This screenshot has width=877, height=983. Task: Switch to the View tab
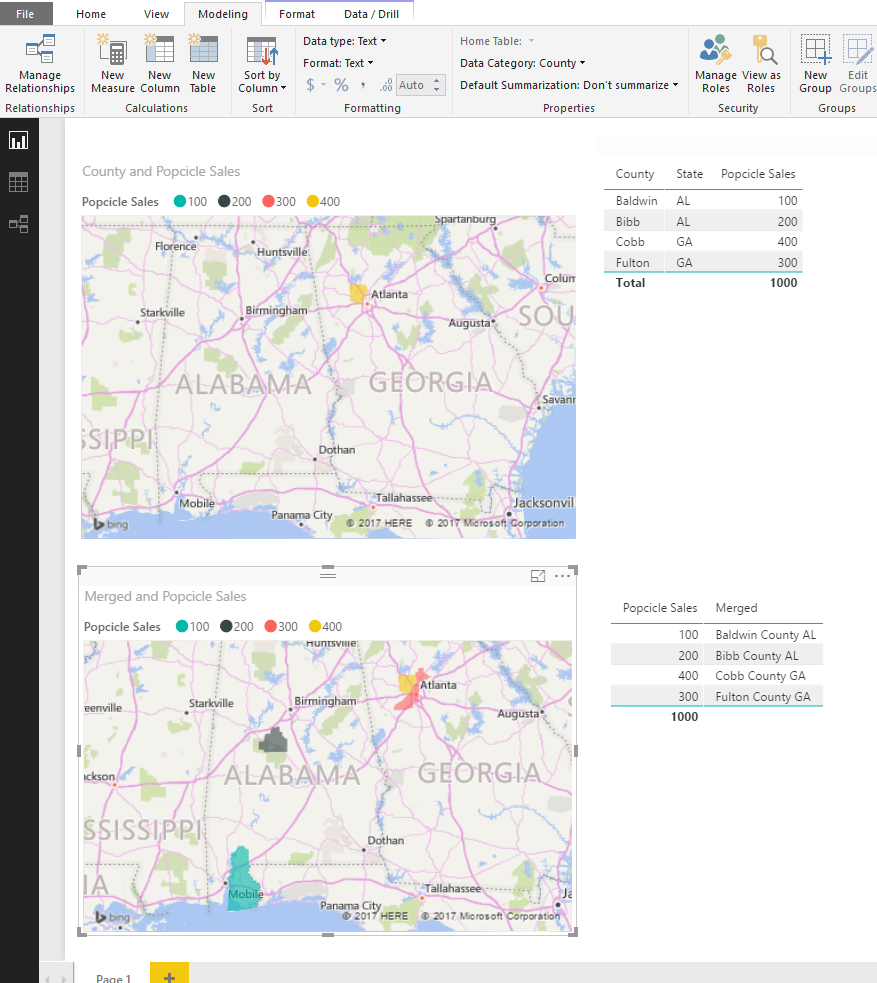[x=156, y=14]
